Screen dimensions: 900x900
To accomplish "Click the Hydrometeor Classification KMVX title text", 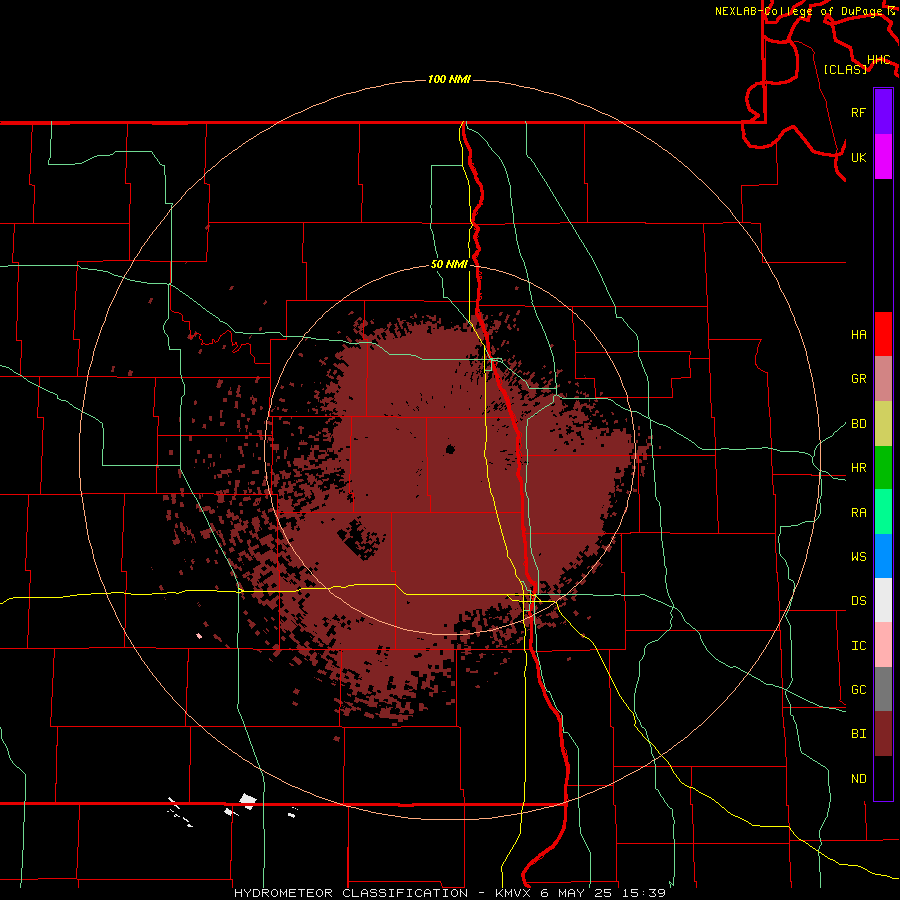I will pyautogui.click(x=449, y=893).
